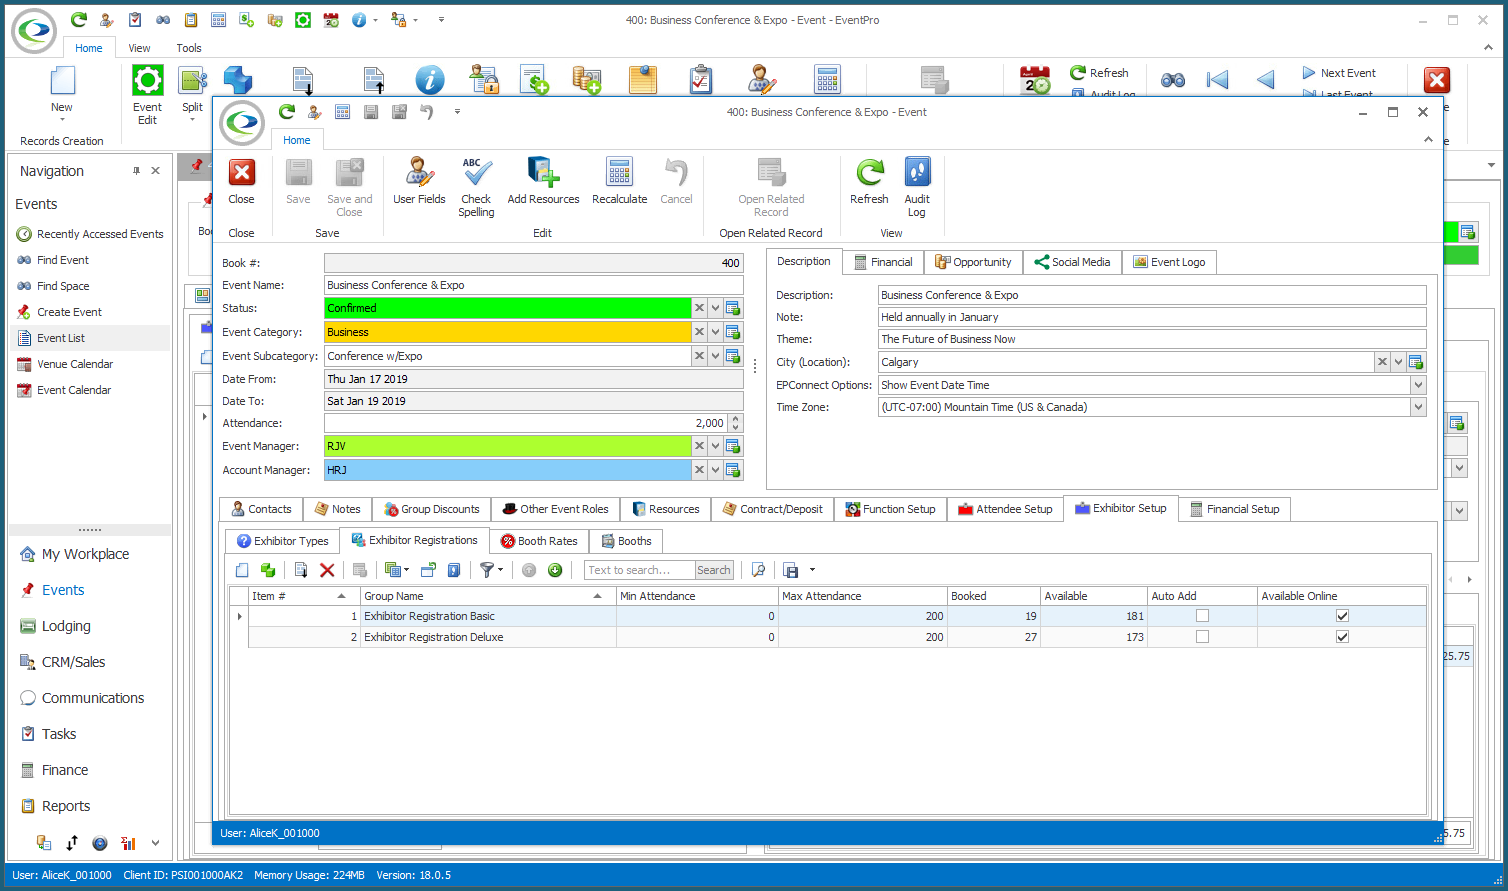
Task: Add new exhibitor registration item
Action: (x=241, y=570)
